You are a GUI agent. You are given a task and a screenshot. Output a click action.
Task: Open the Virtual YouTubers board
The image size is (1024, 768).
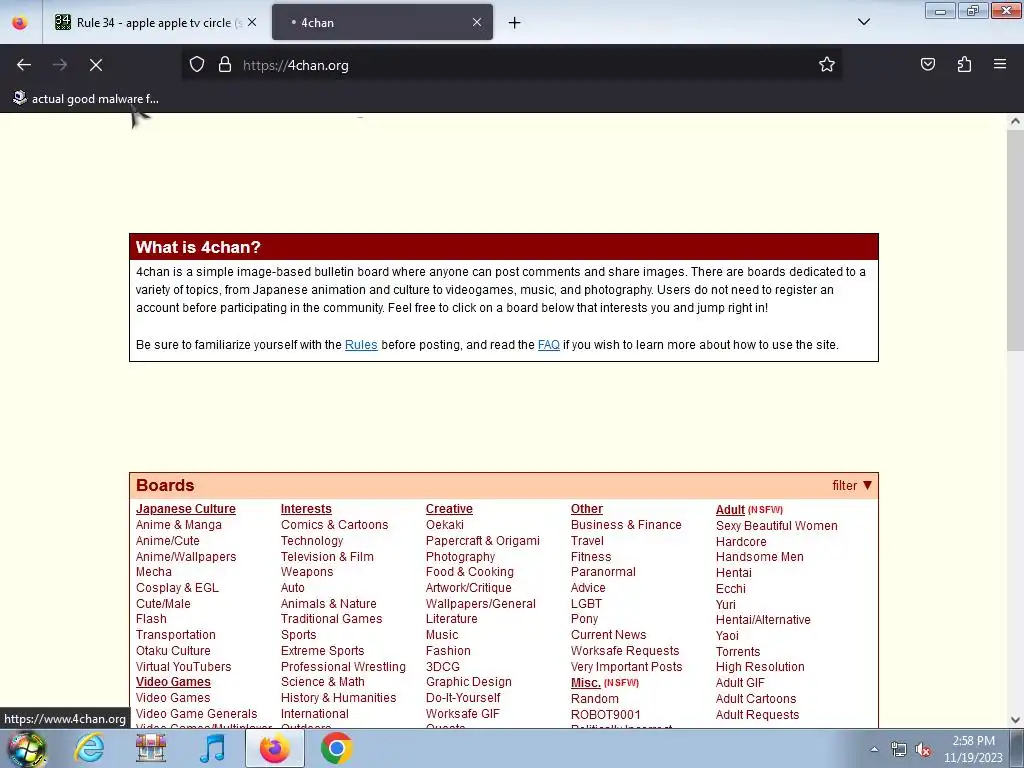click(184, 667)
